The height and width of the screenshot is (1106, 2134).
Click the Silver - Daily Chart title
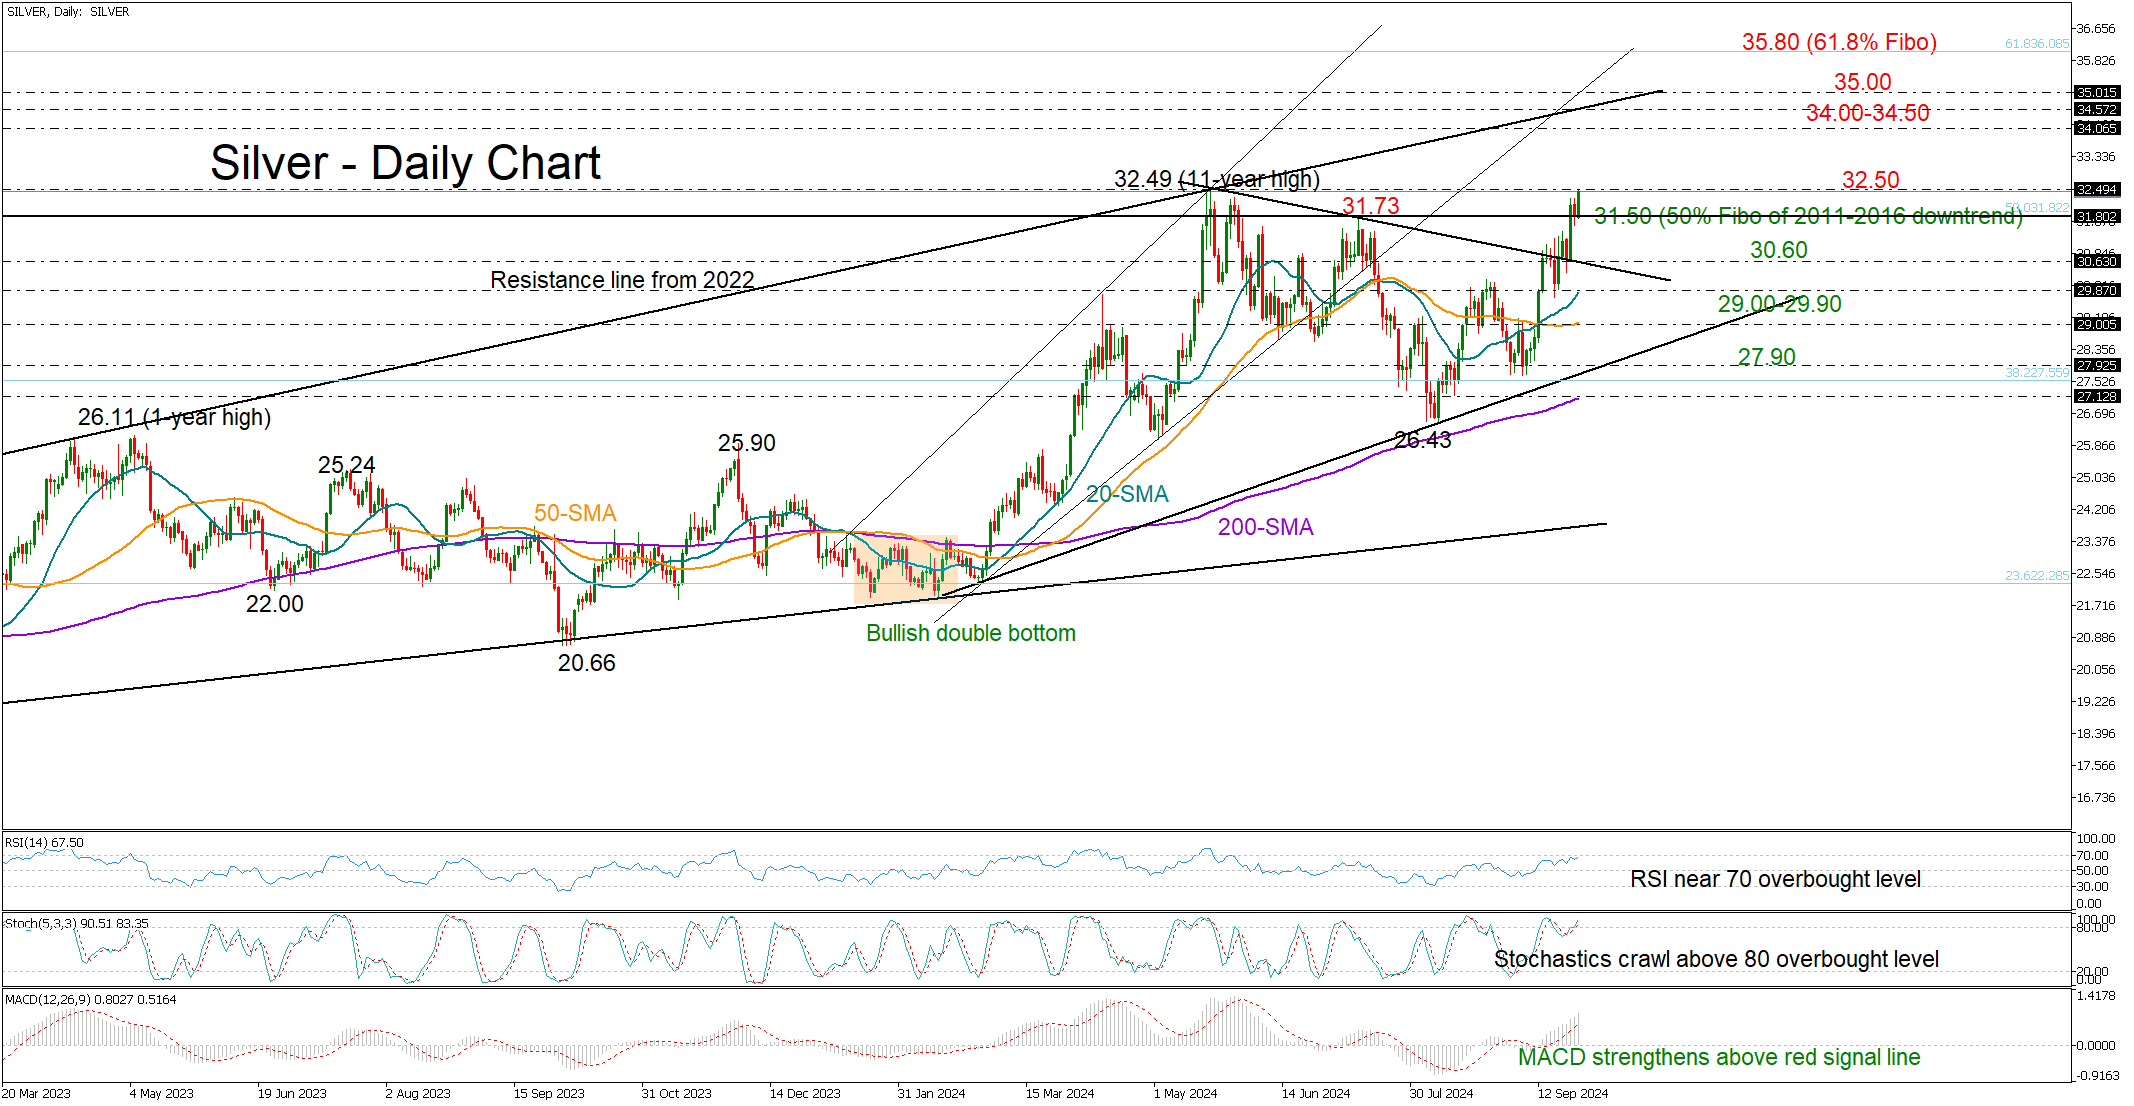(405, 163)
